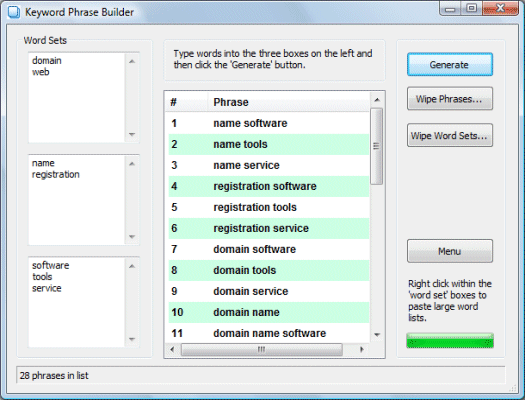Image resolution: width=525 pixels, height=400 pixels.
Task: Click the horizontal scrollbar right arrow
Action: click(x=362, y=349)
